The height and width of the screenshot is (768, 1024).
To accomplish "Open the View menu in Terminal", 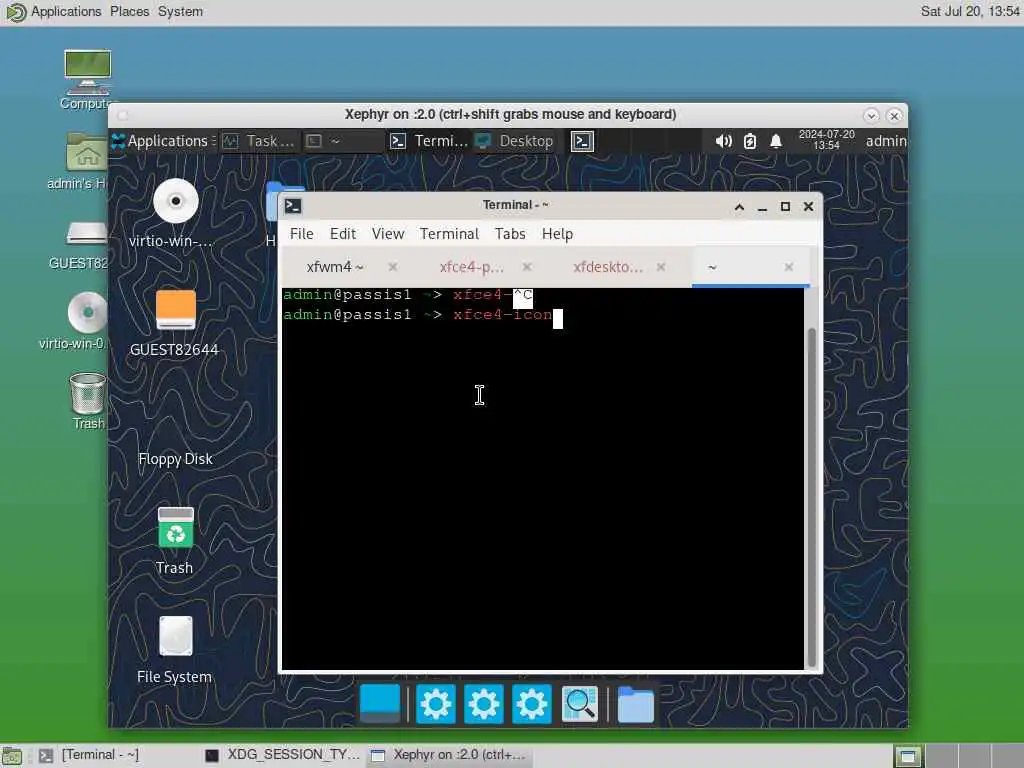I will 388,234.
